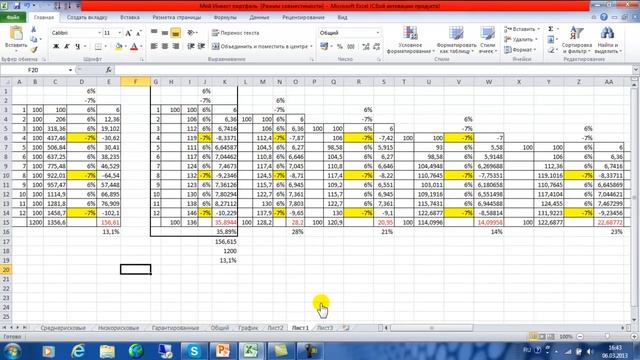The width and height of the screenshot is (640, 360).
Task: Apply the yellow fill color bucket
Action: pos(118,47)
